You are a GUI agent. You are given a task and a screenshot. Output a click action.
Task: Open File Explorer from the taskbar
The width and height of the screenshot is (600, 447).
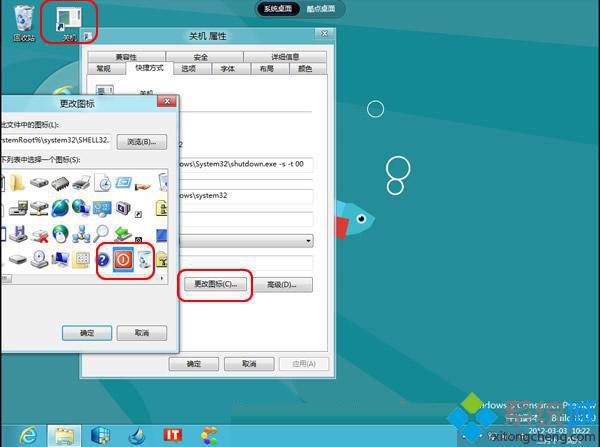(x=64, y=436)
